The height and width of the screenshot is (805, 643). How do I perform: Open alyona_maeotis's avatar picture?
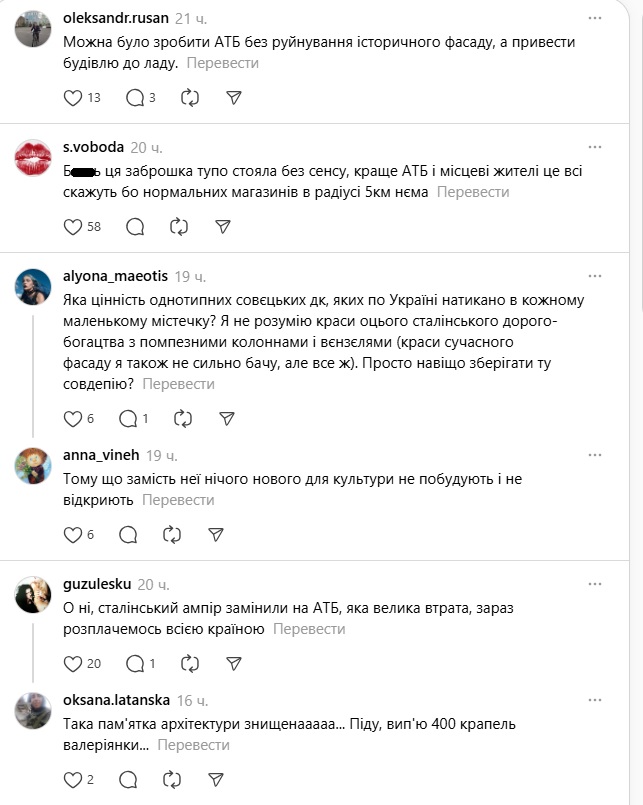[34, 286]
